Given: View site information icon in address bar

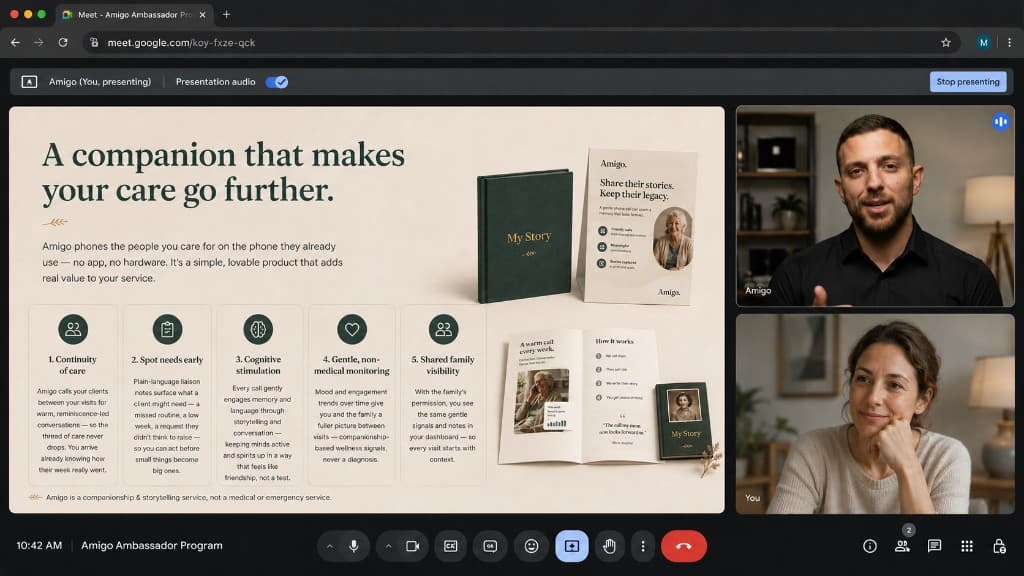Looking at the screenshot, I should (x=94, y=42).
